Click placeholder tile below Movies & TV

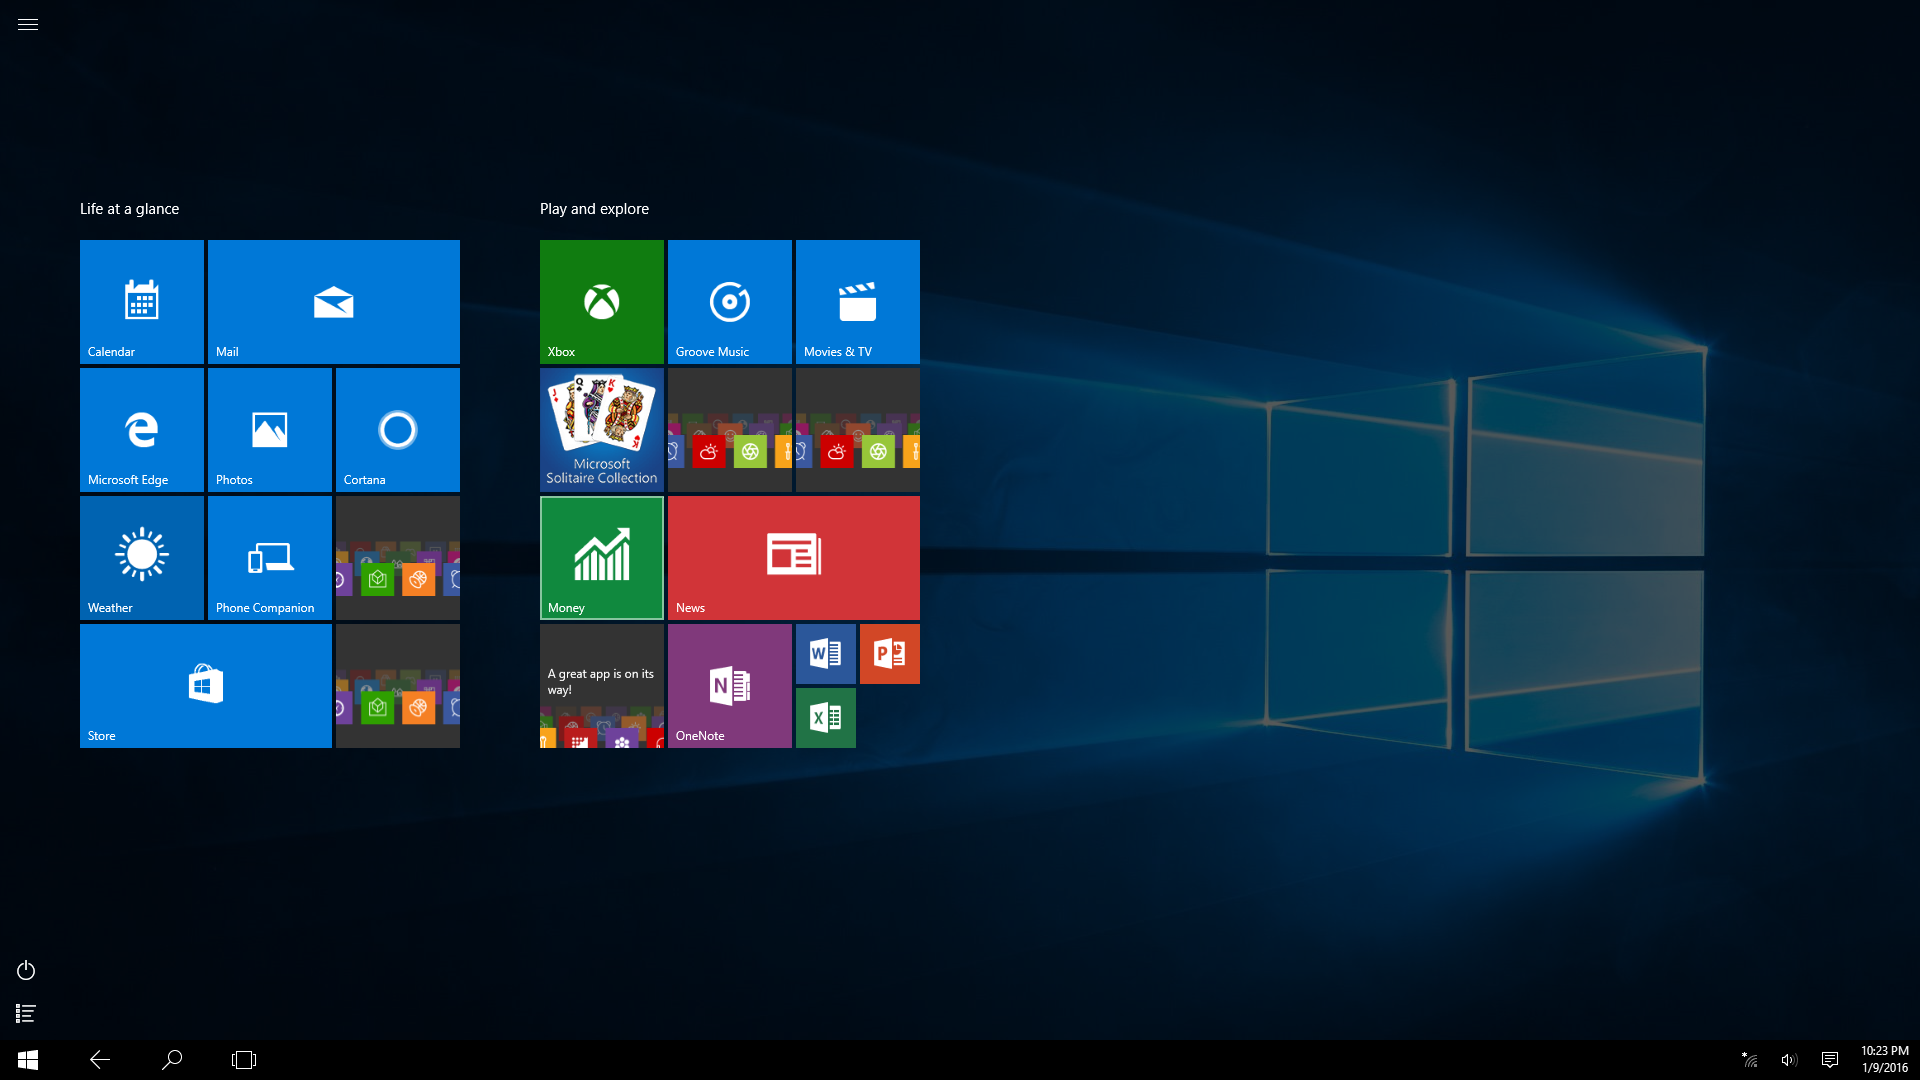pos(858,430)
